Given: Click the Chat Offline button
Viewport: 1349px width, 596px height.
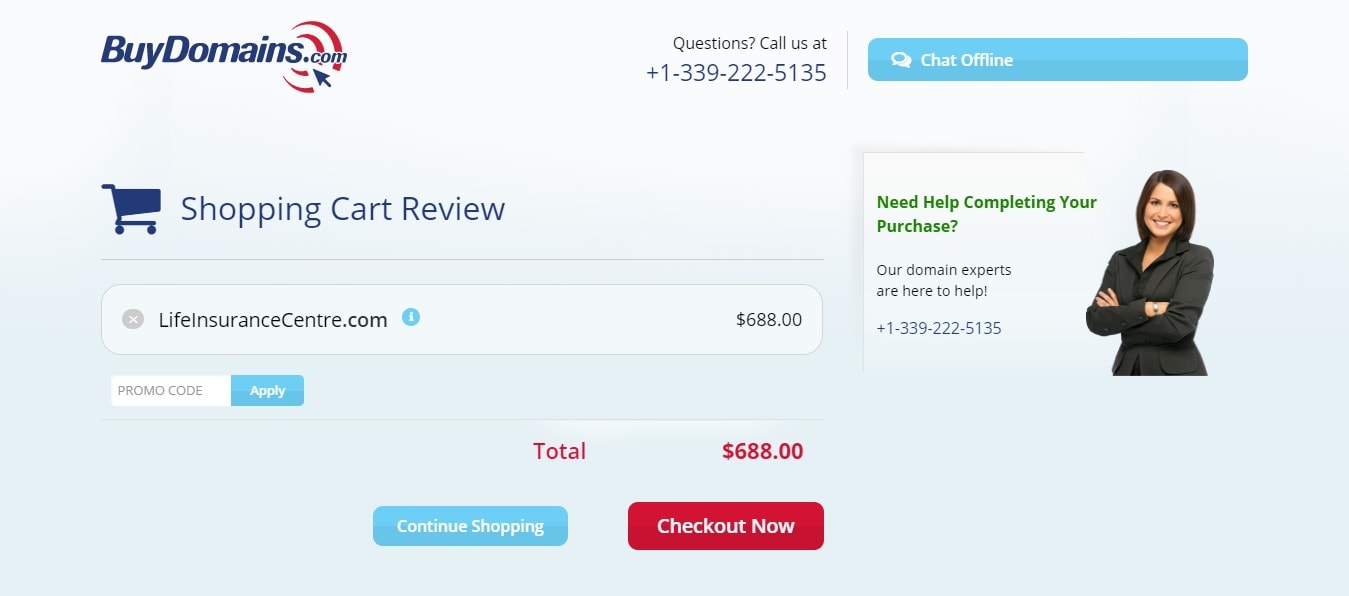Looking at the screenshot, I should pyautogui.click(x=1057, y=60).
